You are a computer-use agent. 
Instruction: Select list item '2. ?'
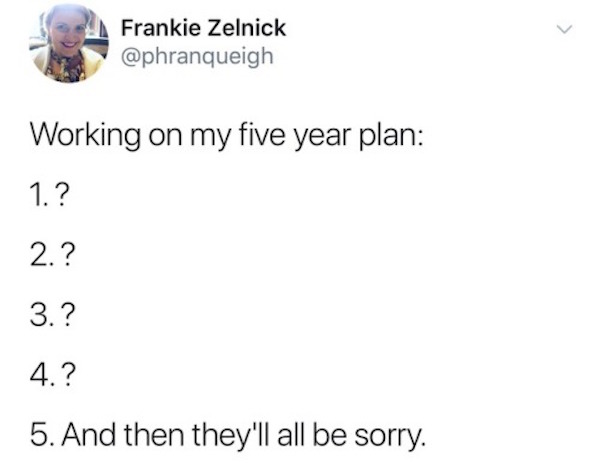pyautogui.click(x=50, y=254)
